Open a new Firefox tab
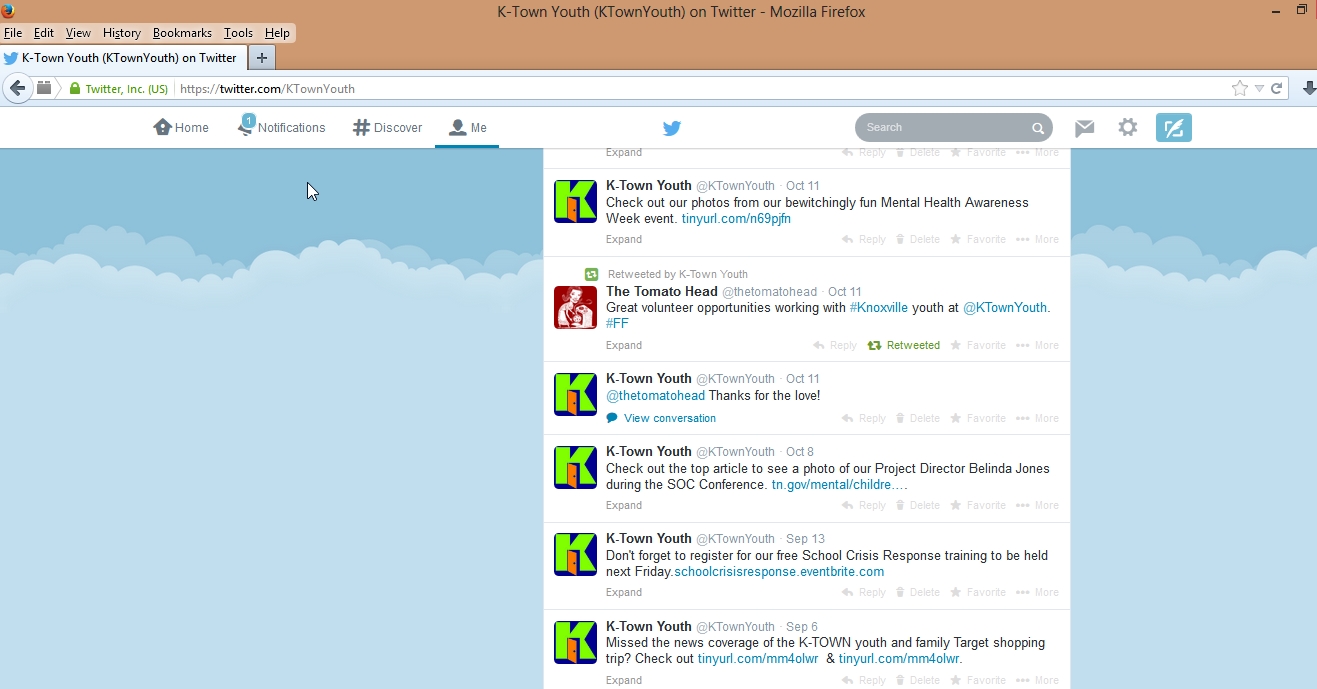 pos(261,58)
